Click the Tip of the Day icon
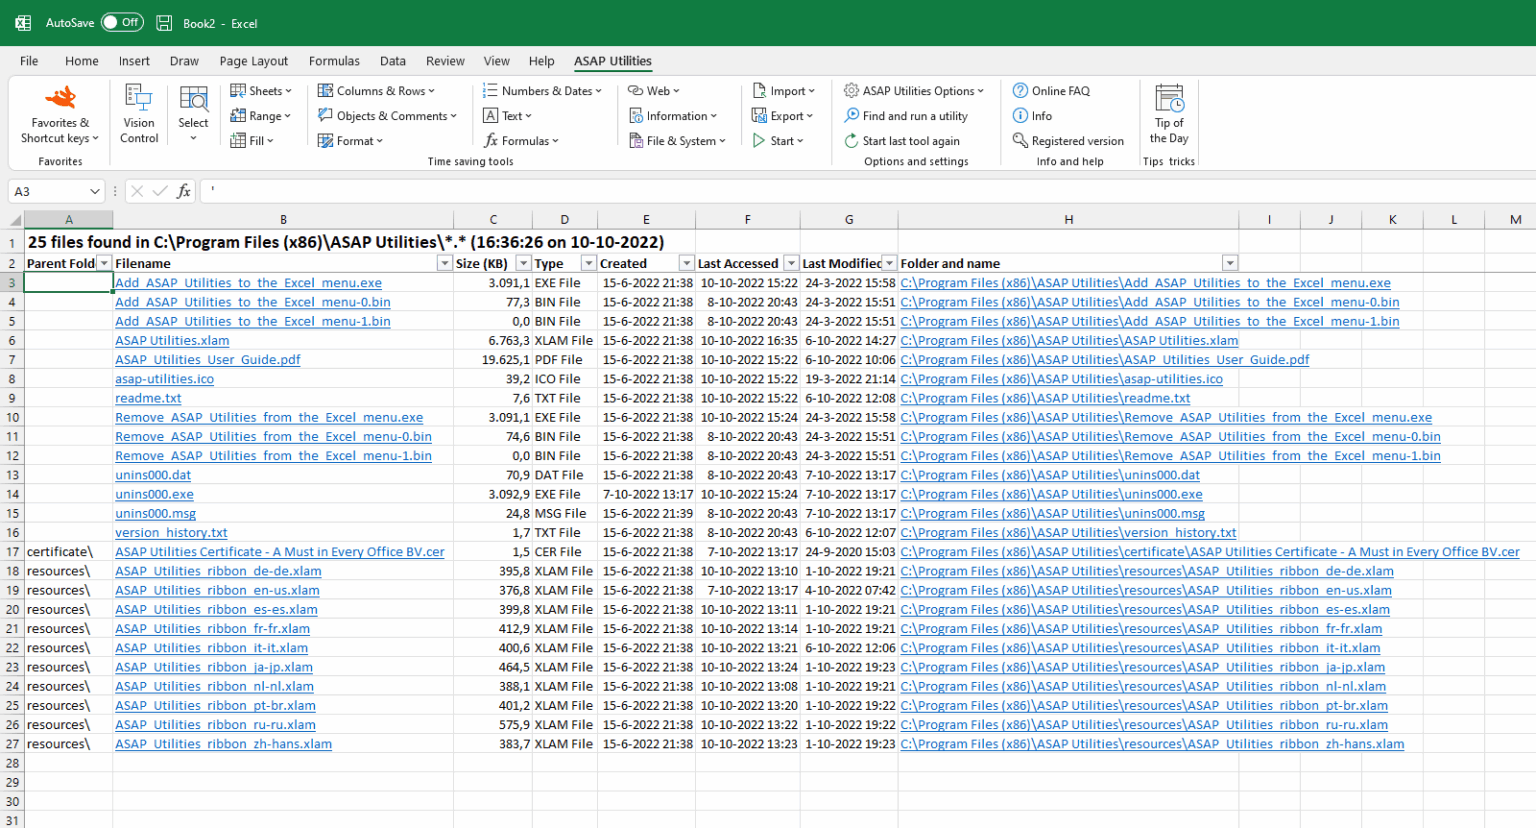Screen dimensions: 1536x828 coord(1169,99)
